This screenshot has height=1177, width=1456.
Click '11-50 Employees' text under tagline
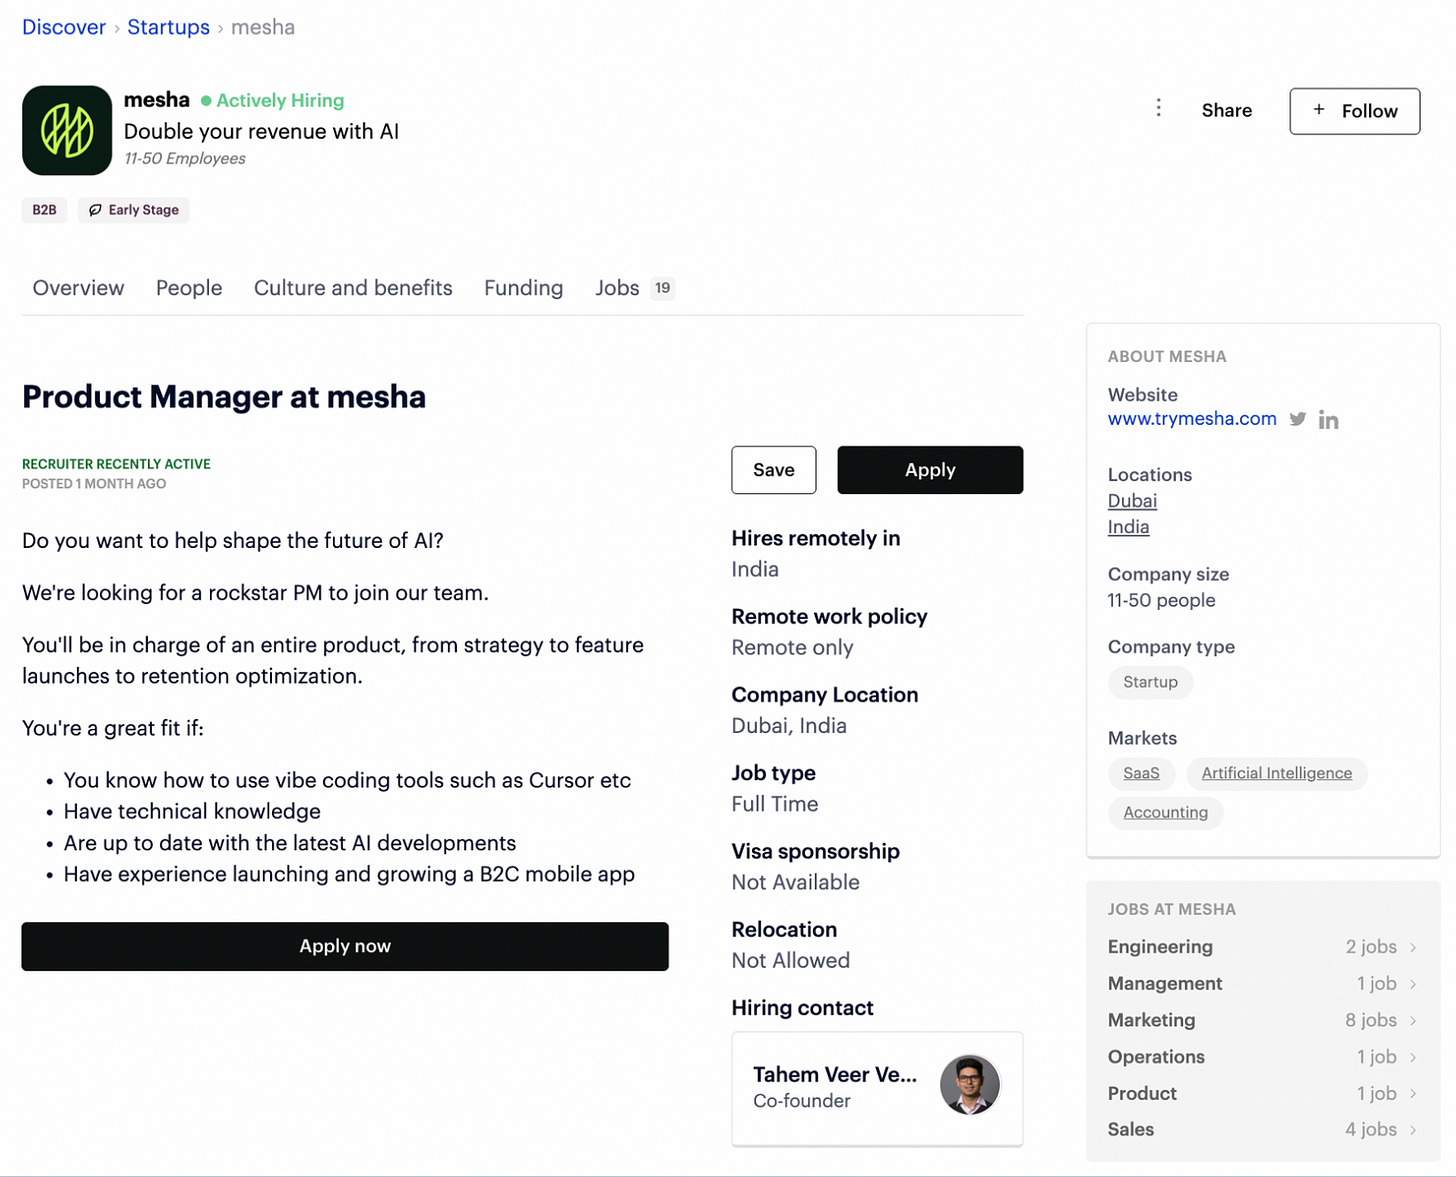185,158
